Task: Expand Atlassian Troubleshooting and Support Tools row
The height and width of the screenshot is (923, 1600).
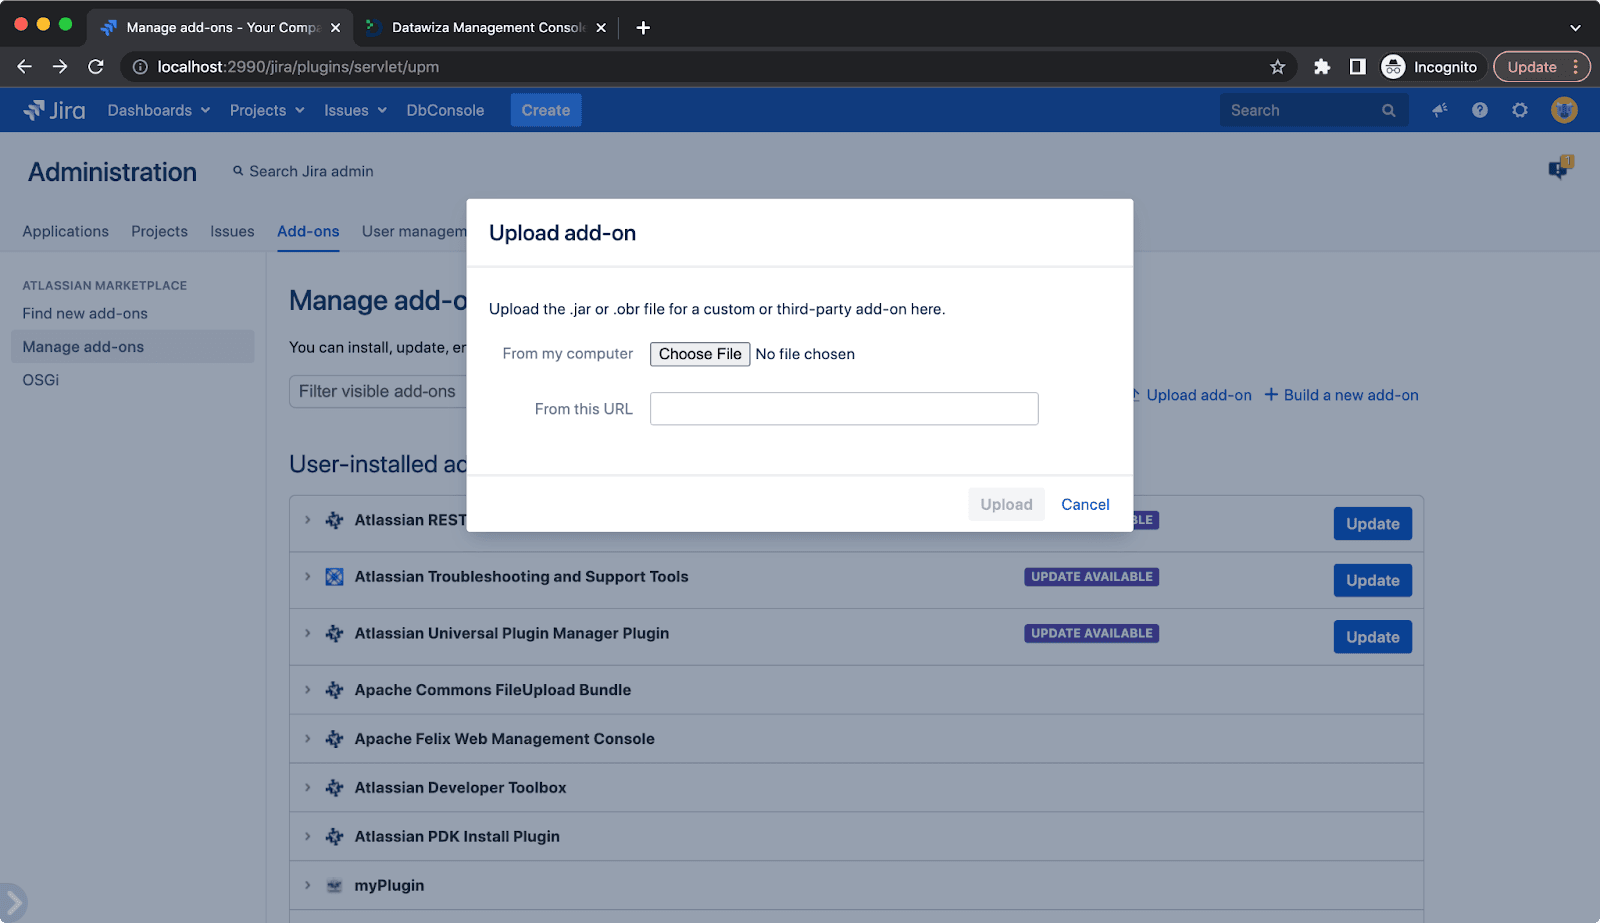Action: [x=308, y=577]
